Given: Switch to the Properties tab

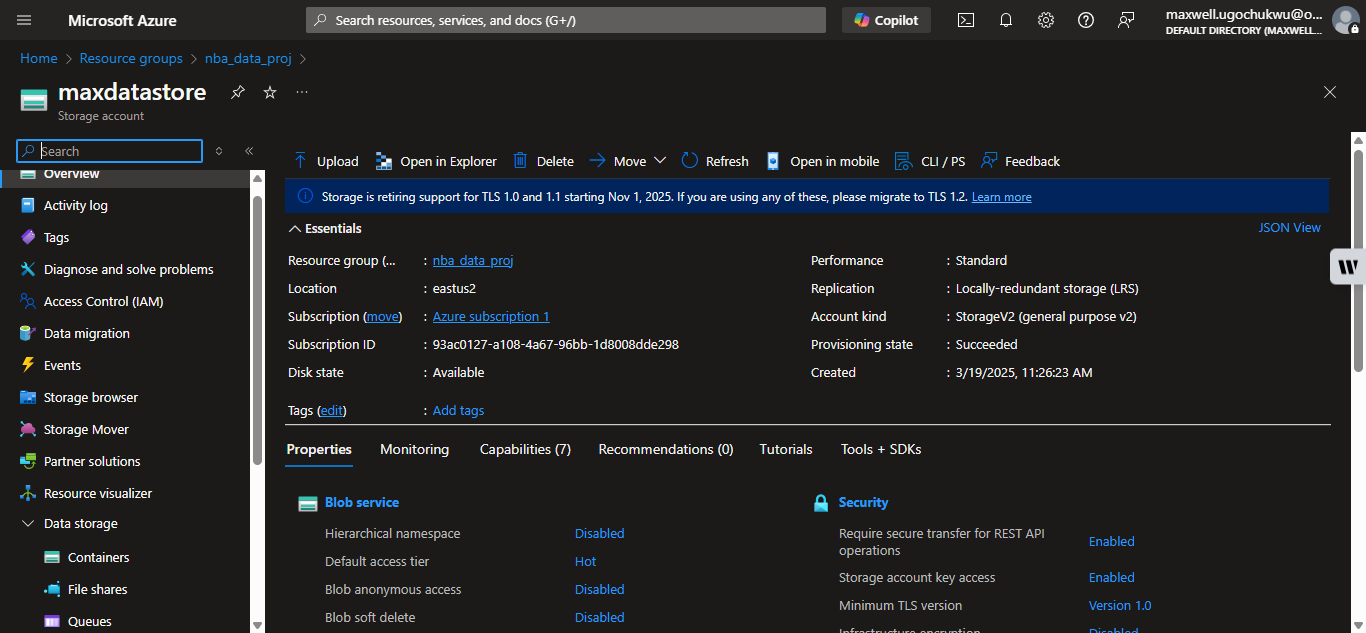Looking at the screenshot, I should coord(319,449).
